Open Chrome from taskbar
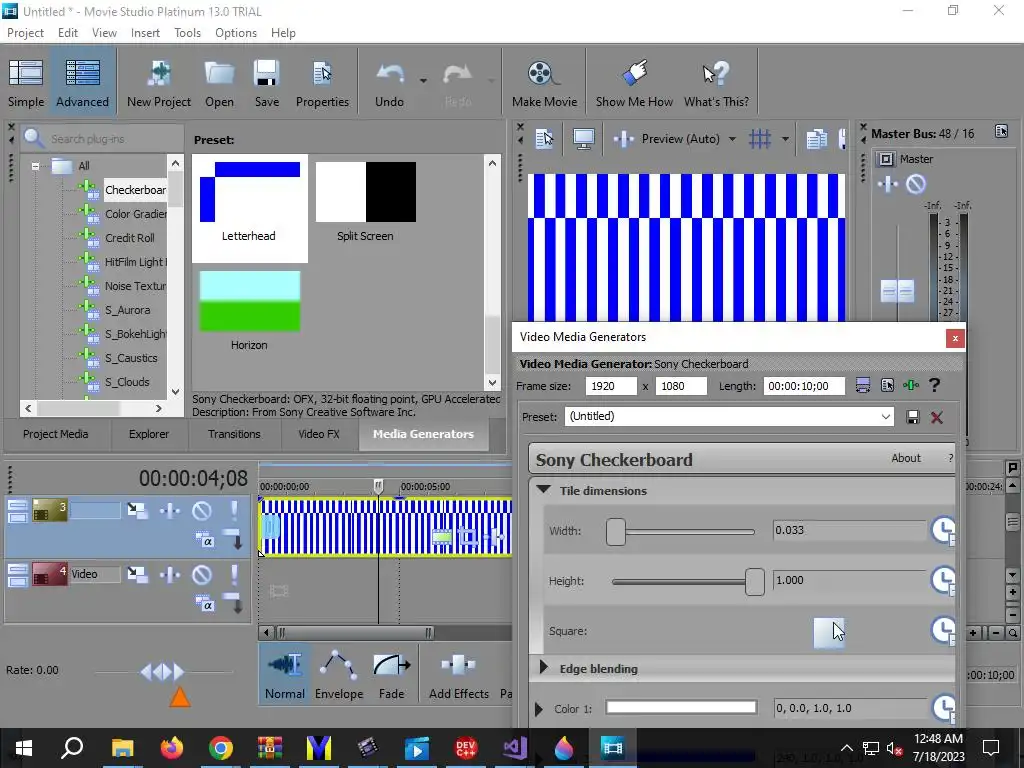The width and height of the screenshot is (1024, 768). click(x=221, y=748)
